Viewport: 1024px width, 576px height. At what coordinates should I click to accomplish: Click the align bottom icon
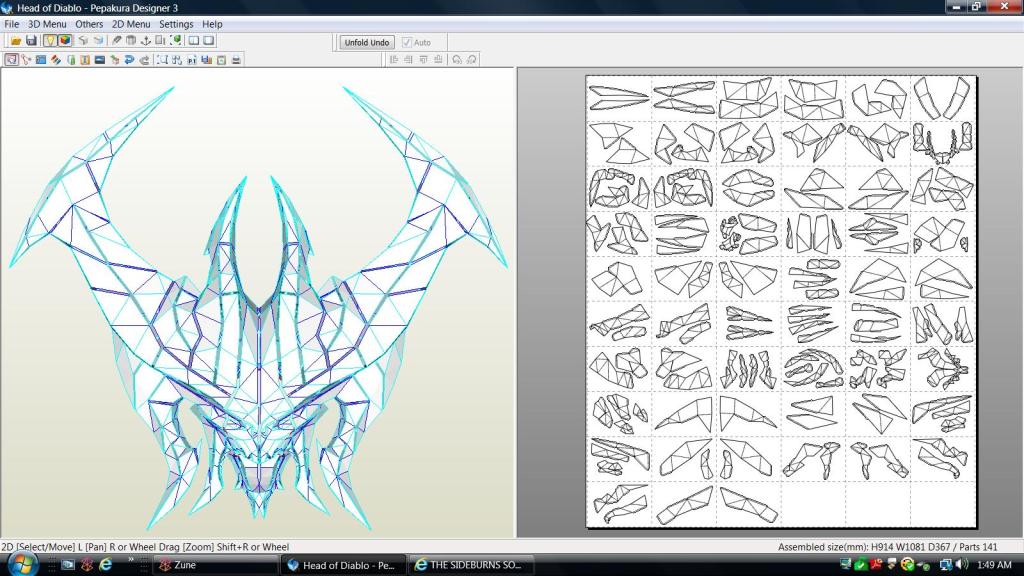(438, 59)
